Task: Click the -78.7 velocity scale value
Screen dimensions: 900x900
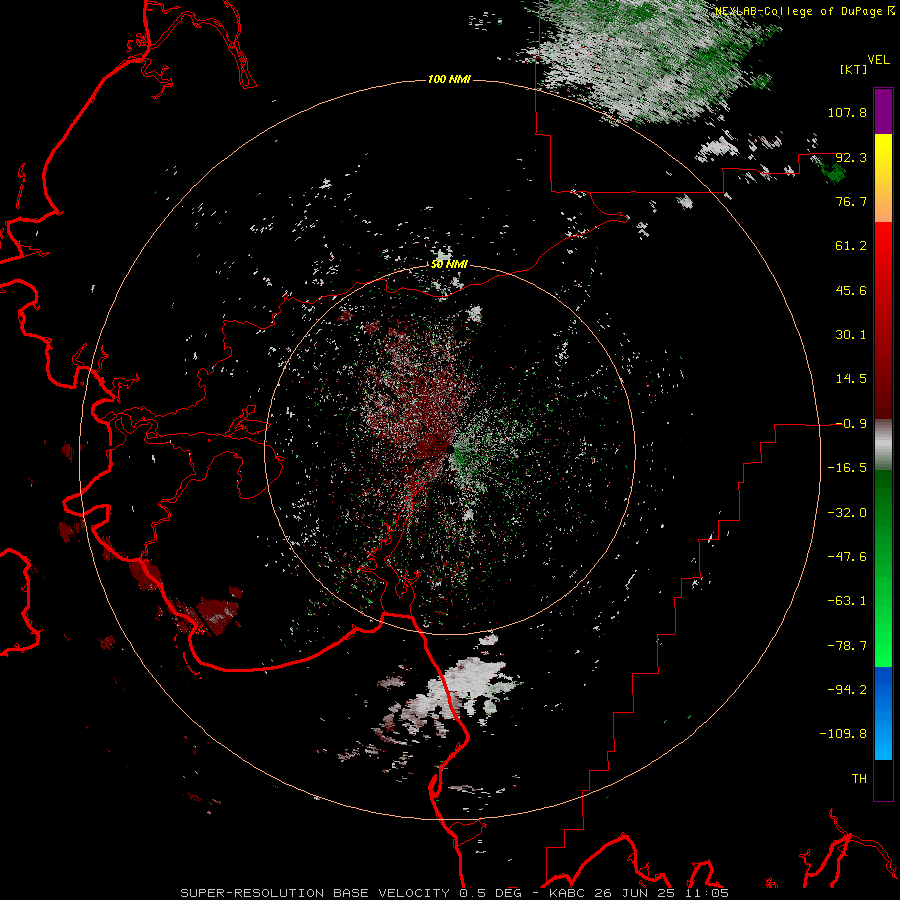Action: point(847,646)
